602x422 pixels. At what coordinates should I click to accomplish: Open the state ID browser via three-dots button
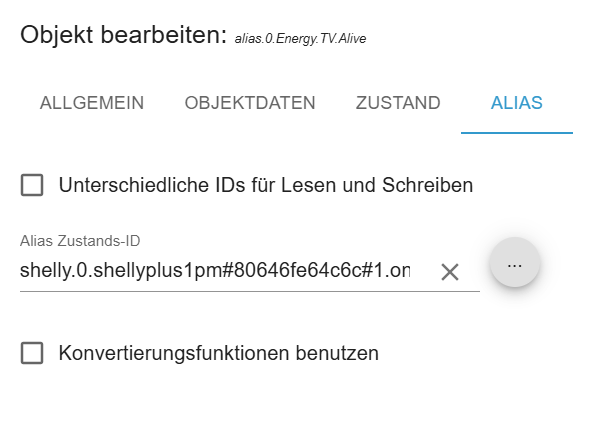515,264
